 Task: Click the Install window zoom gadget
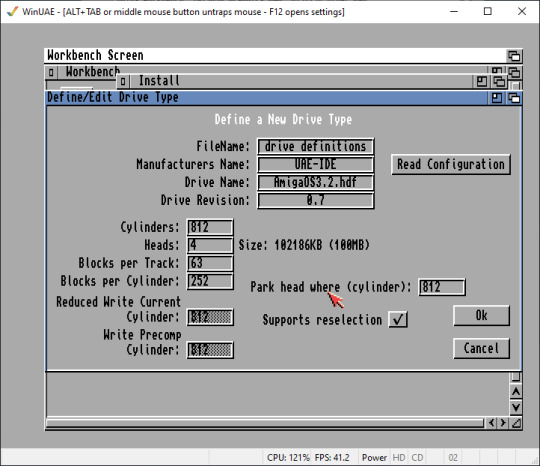click(482, 82)
